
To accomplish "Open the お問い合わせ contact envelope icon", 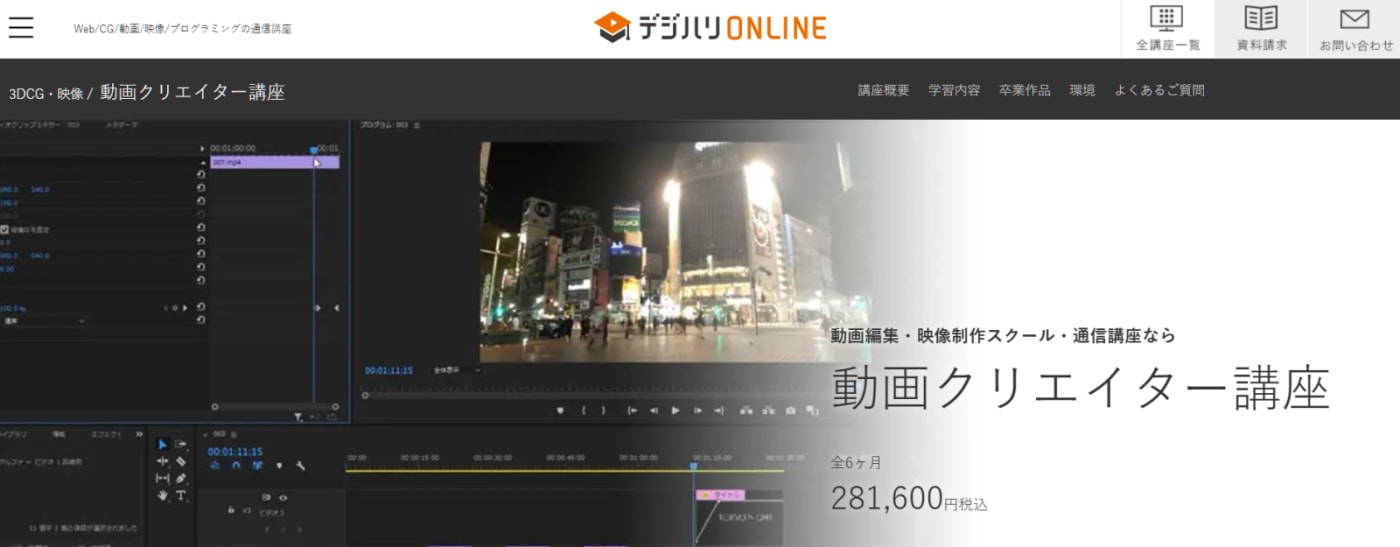I will click(x=1355, y=29).
